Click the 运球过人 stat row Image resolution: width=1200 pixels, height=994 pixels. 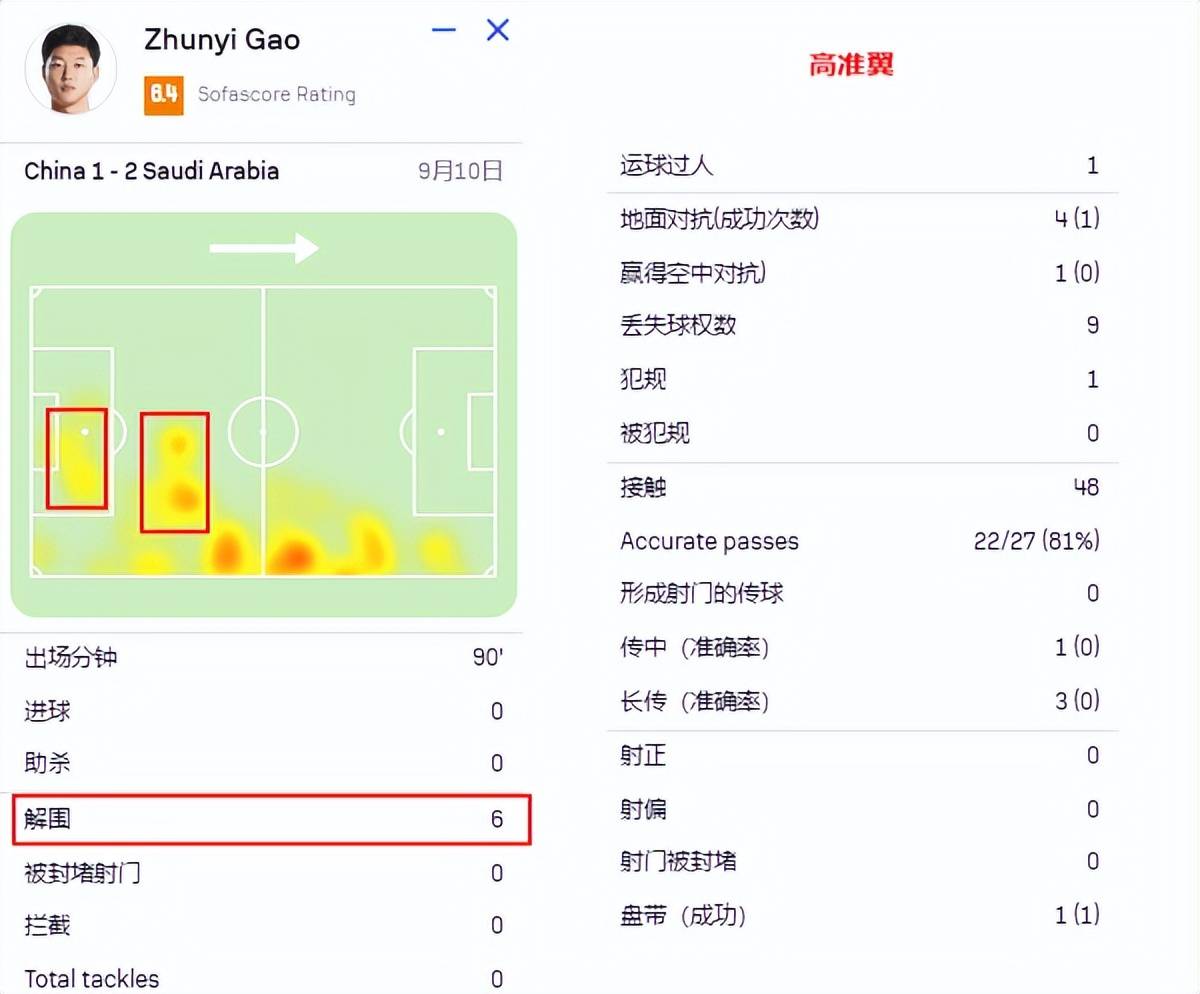click(x=862, y=165)
